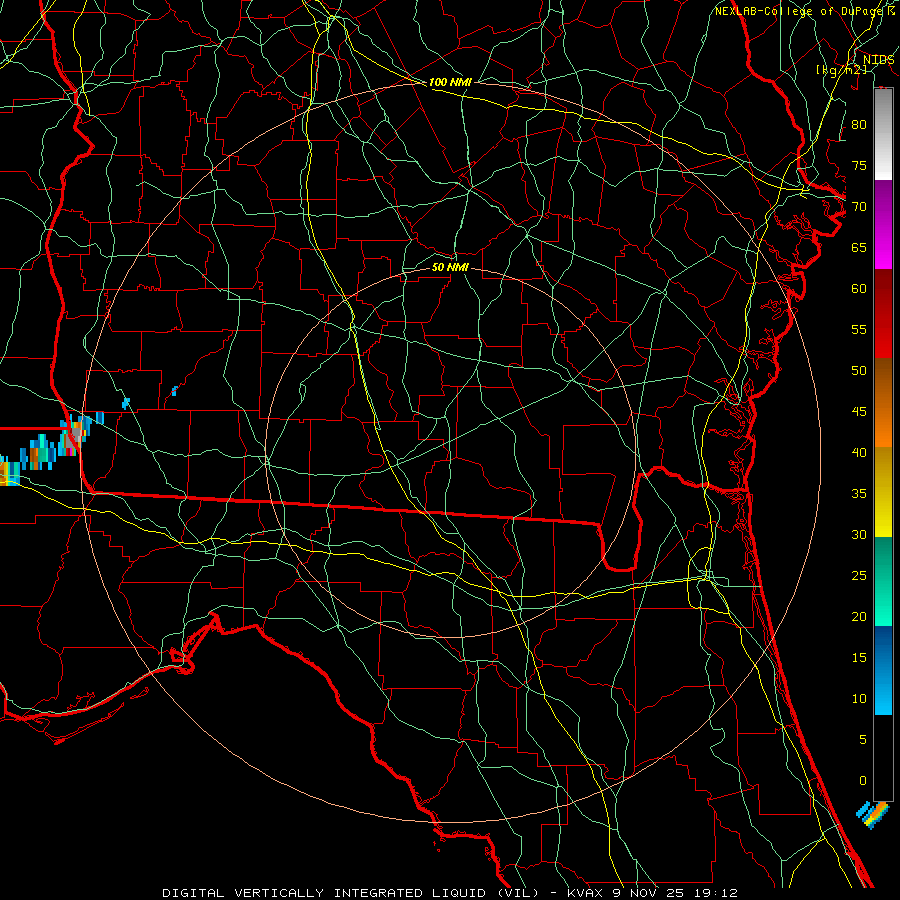900x900 pixels.
Task: Click the 30 value on color scale
Action: point(859,534)
